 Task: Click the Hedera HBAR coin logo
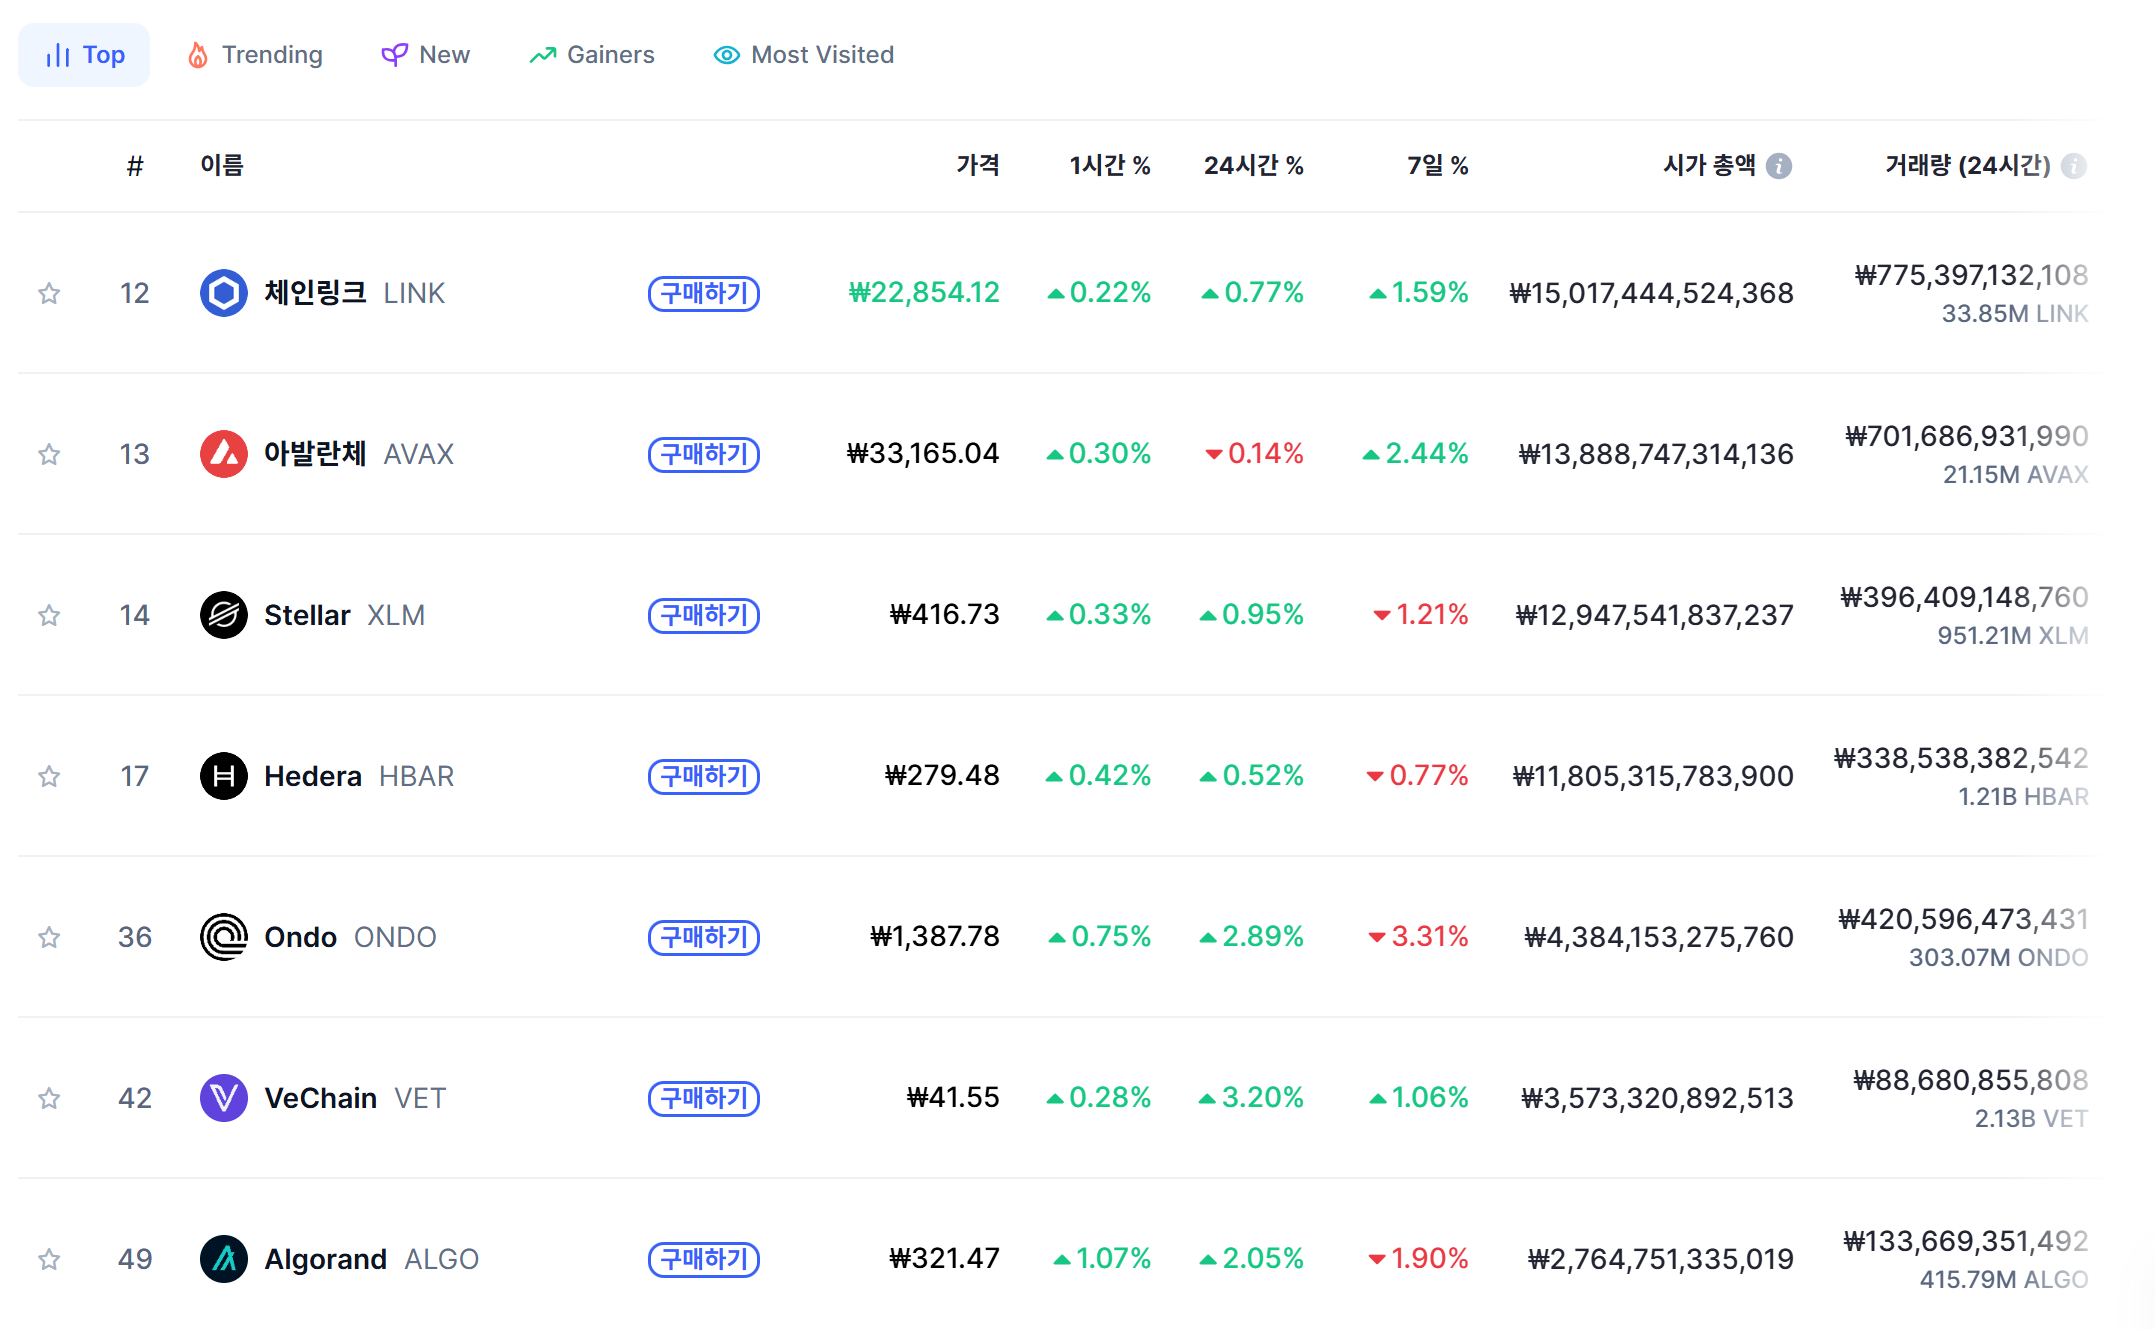[x=224, y=776]
